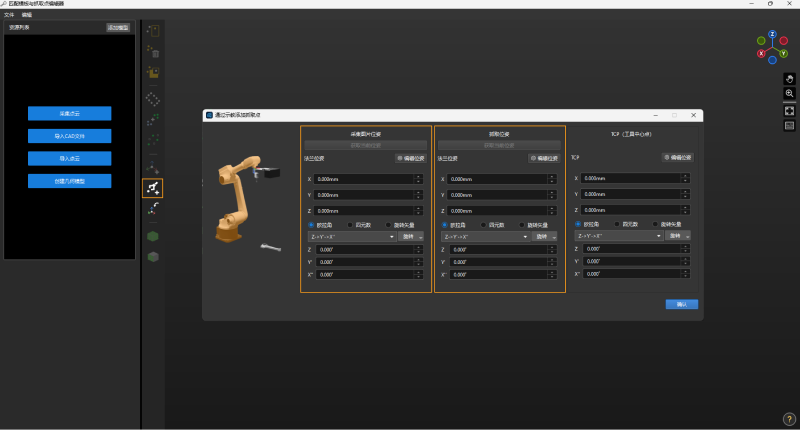Select the dotted rectangle point-selection tool
This screenshot has width=800, height=430.
point(153,31)
